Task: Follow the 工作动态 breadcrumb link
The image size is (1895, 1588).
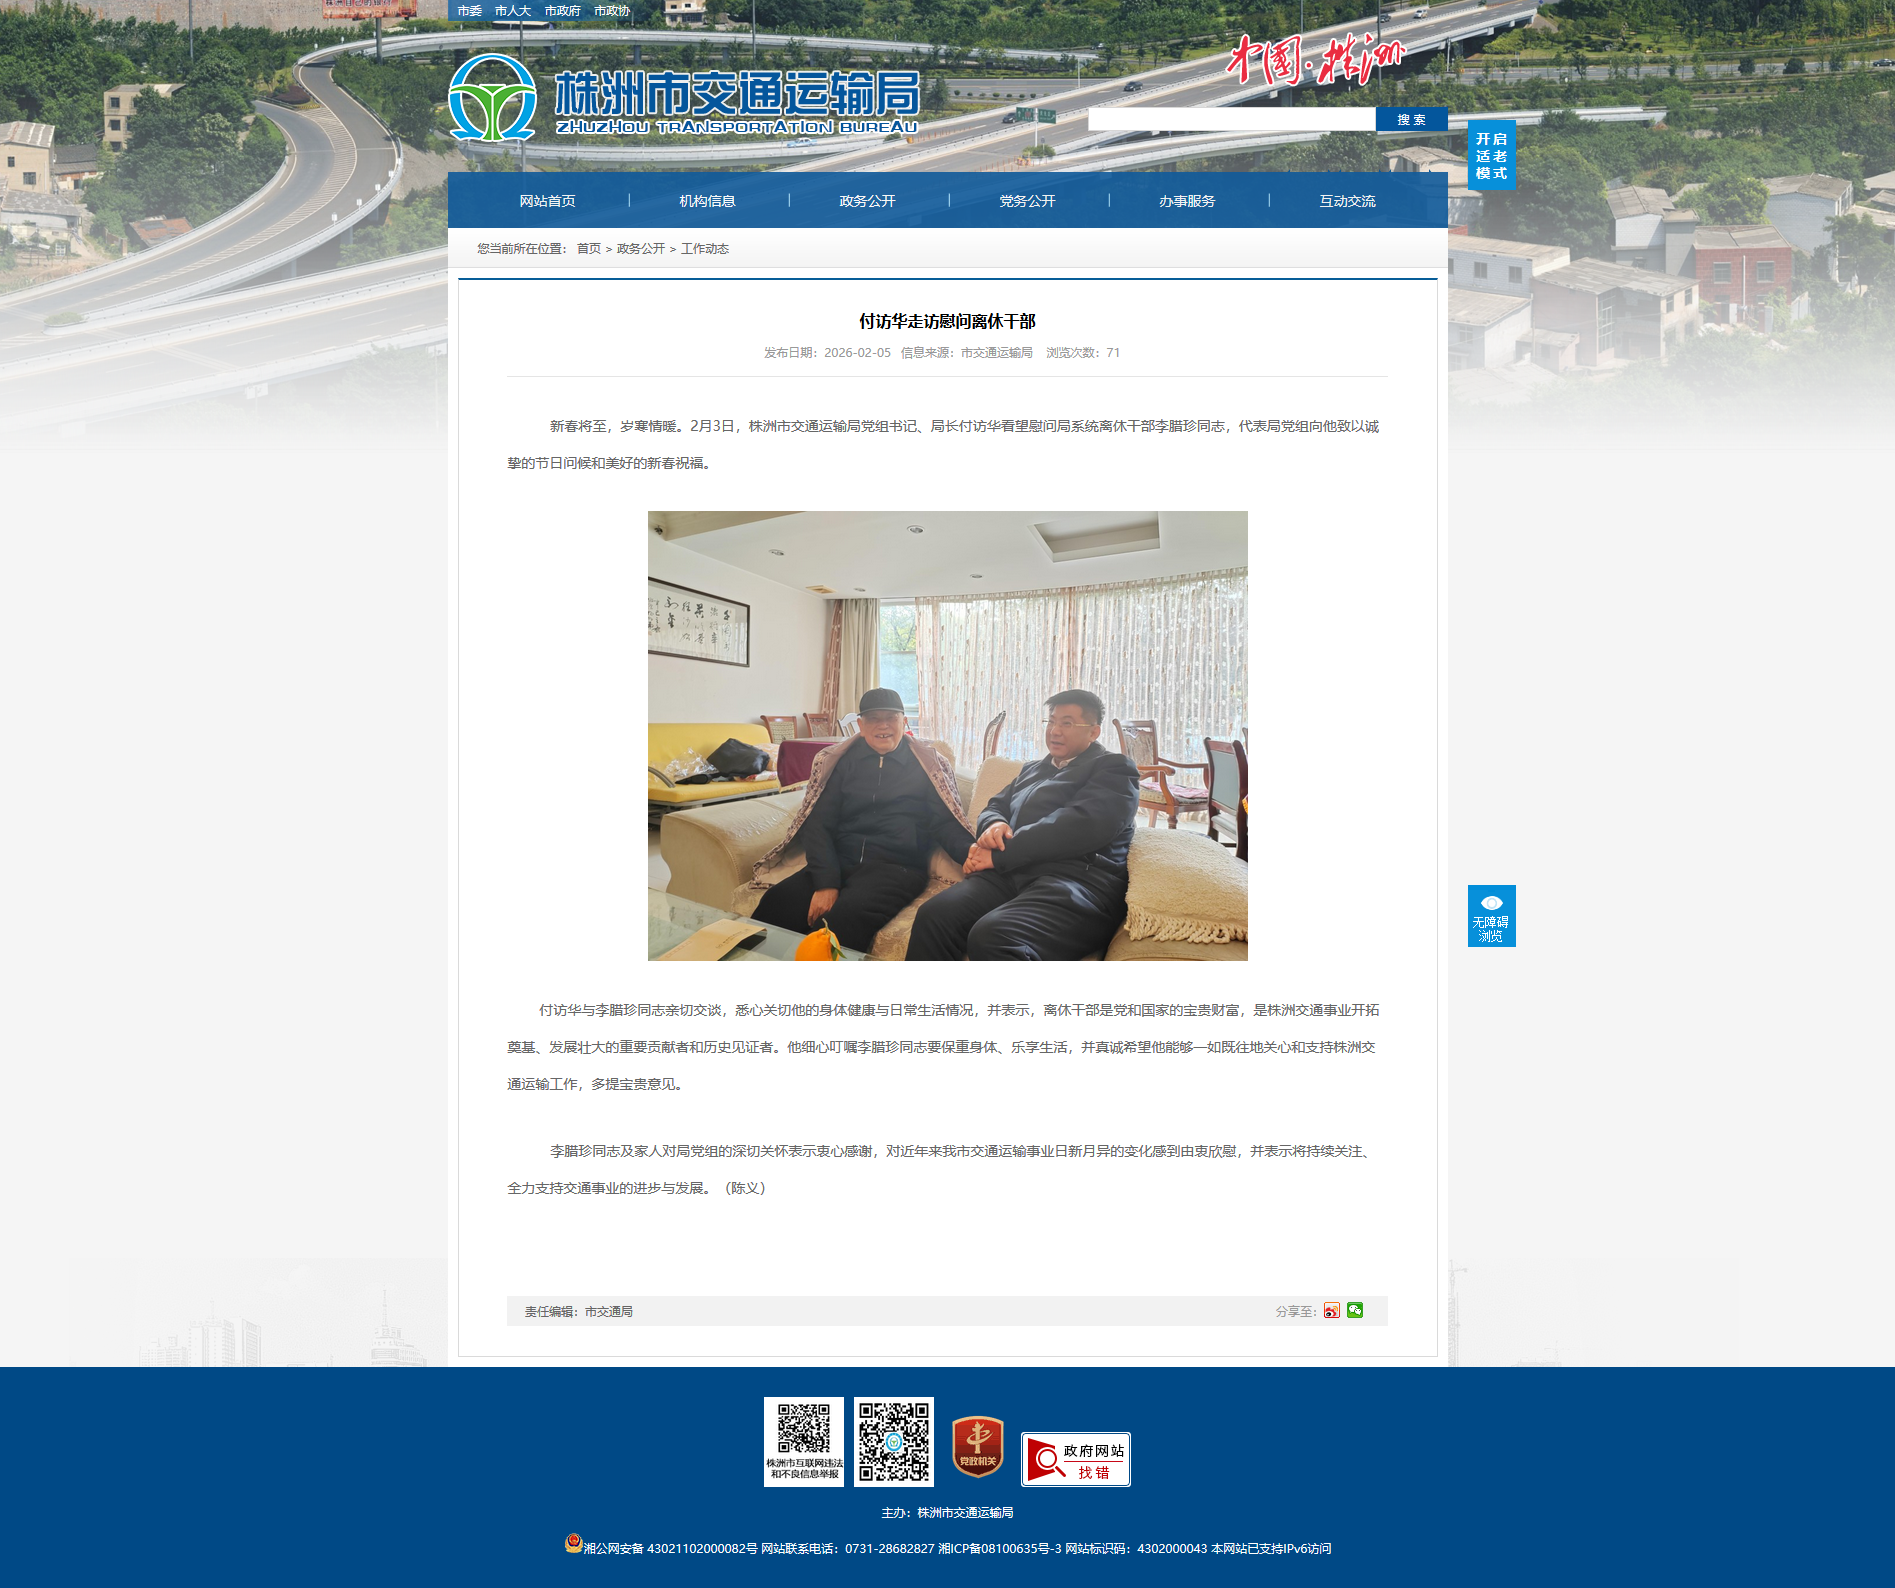Action: tap(705, 249)
